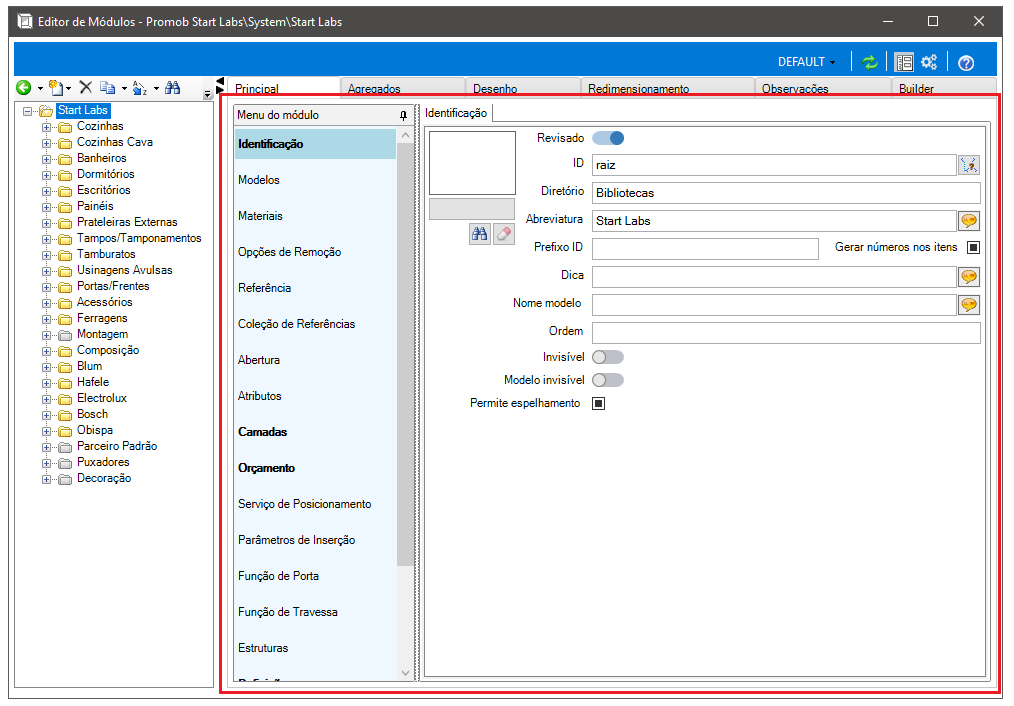The height and width of the screenshot is (706, 1014).
Task: Check the Permite espelhamento checkbox
Action: pyautogui.click(x=599, y=403)
